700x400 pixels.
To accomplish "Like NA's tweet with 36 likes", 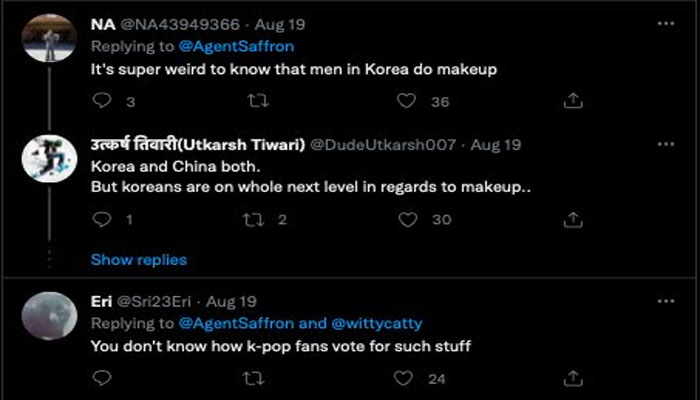I will [406, 101].
